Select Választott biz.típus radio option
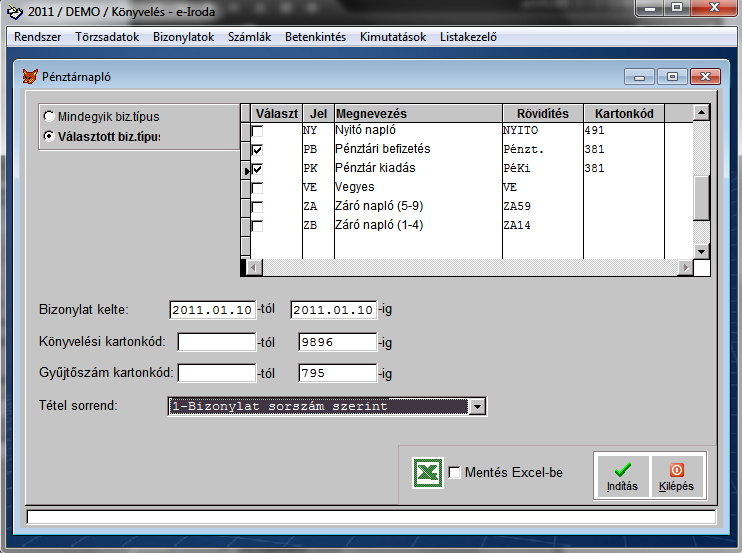The width and height of the screenshot is (742, 553). (49, 136)
